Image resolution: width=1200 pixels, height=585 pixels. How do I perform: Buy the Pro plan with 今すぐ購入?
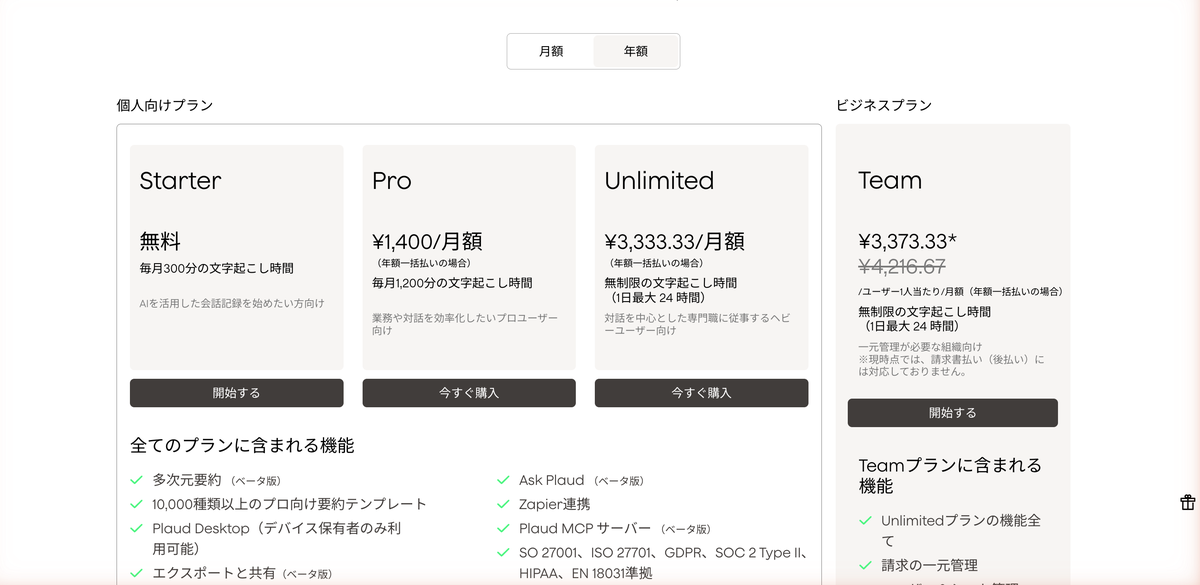point(469,393)
